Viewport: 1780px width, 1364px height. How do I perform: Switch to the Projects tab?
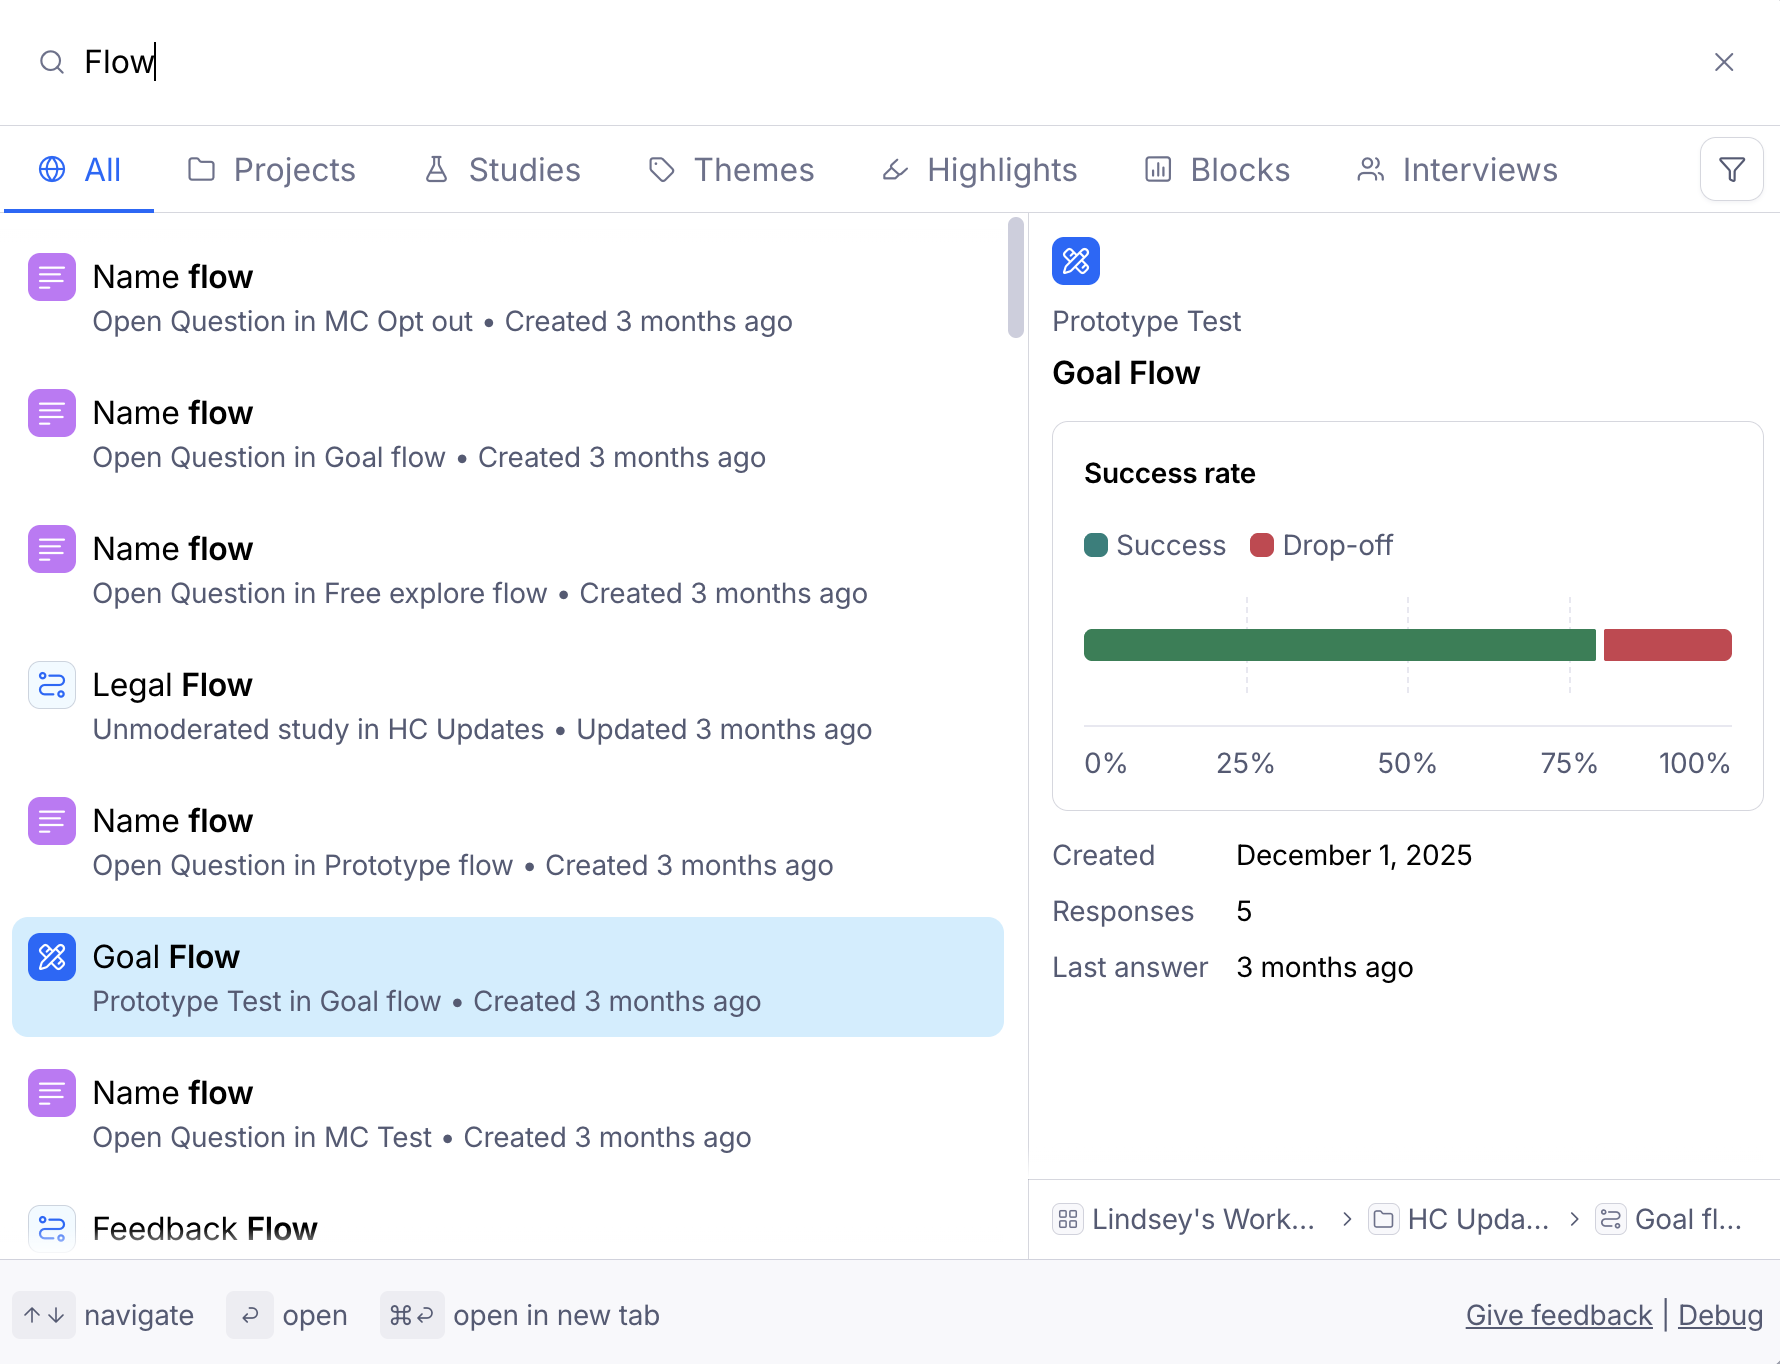click(x=272, y=170)
